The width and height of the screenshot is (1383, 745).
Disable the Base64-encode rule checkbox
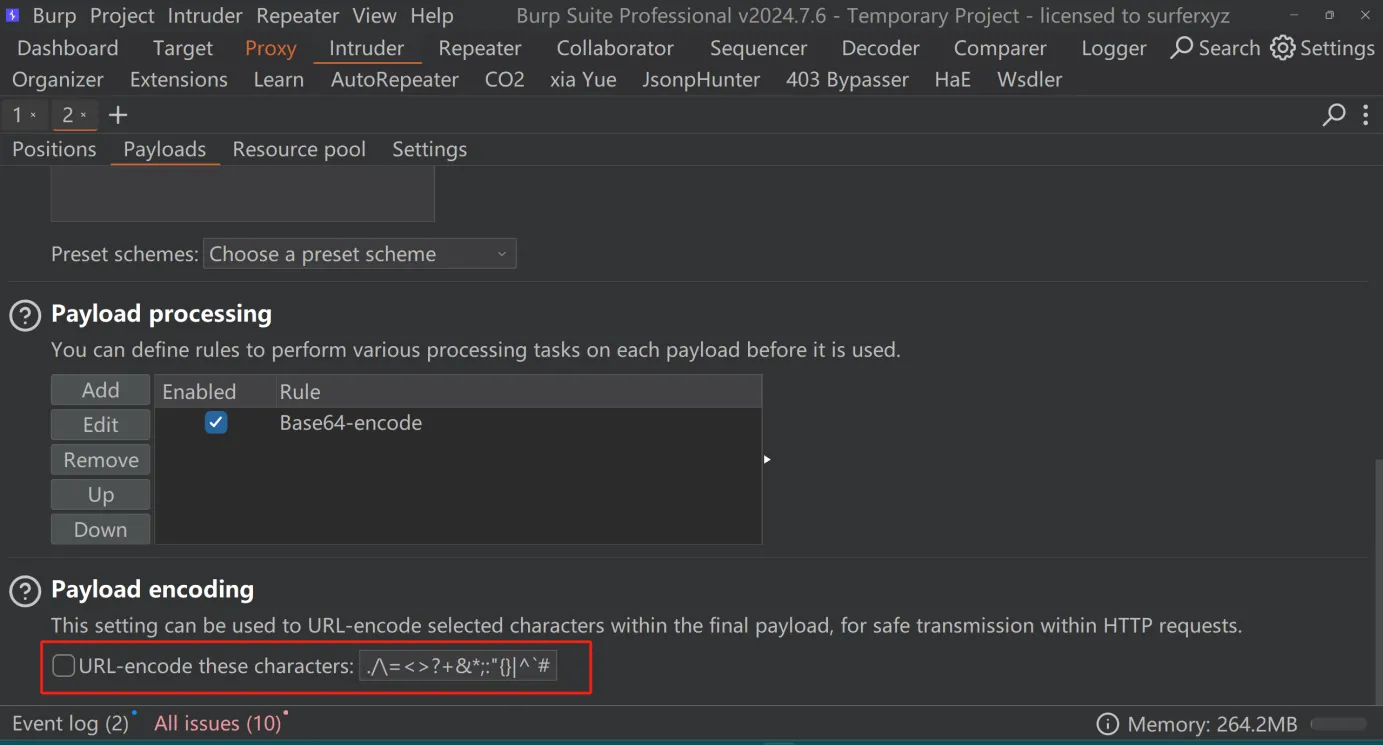point(216,423)
